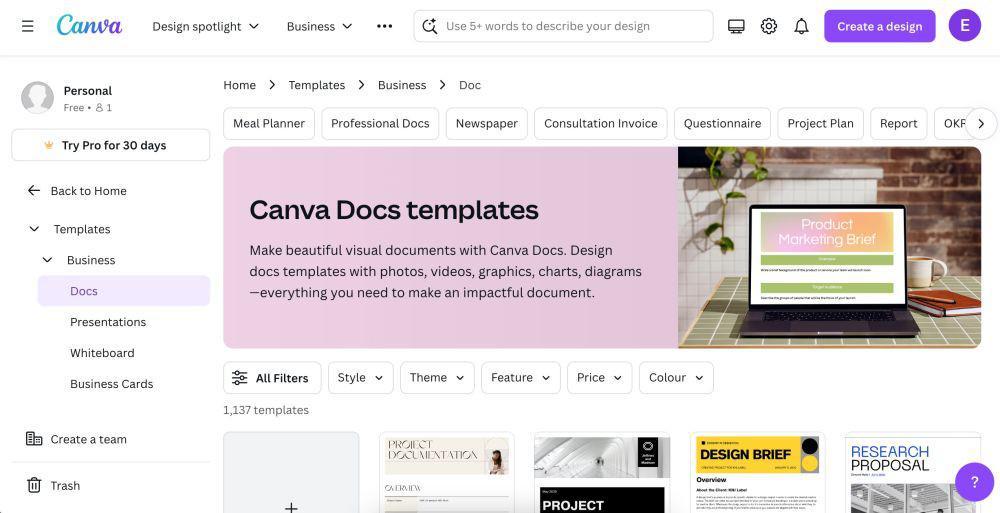
Task: Expand the Design spotlight menu
Action: (x=205, y=26)
